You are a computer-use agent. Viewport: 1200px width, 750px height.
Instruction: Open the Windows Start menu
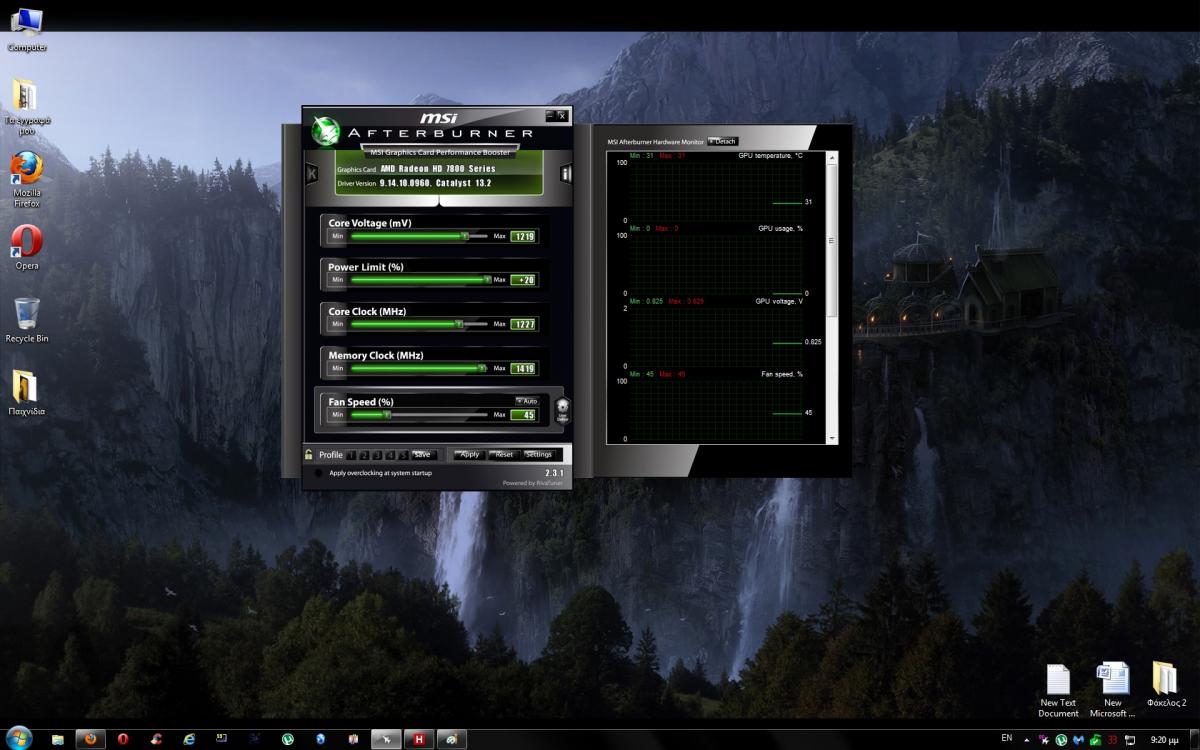[x=19, y=738]
